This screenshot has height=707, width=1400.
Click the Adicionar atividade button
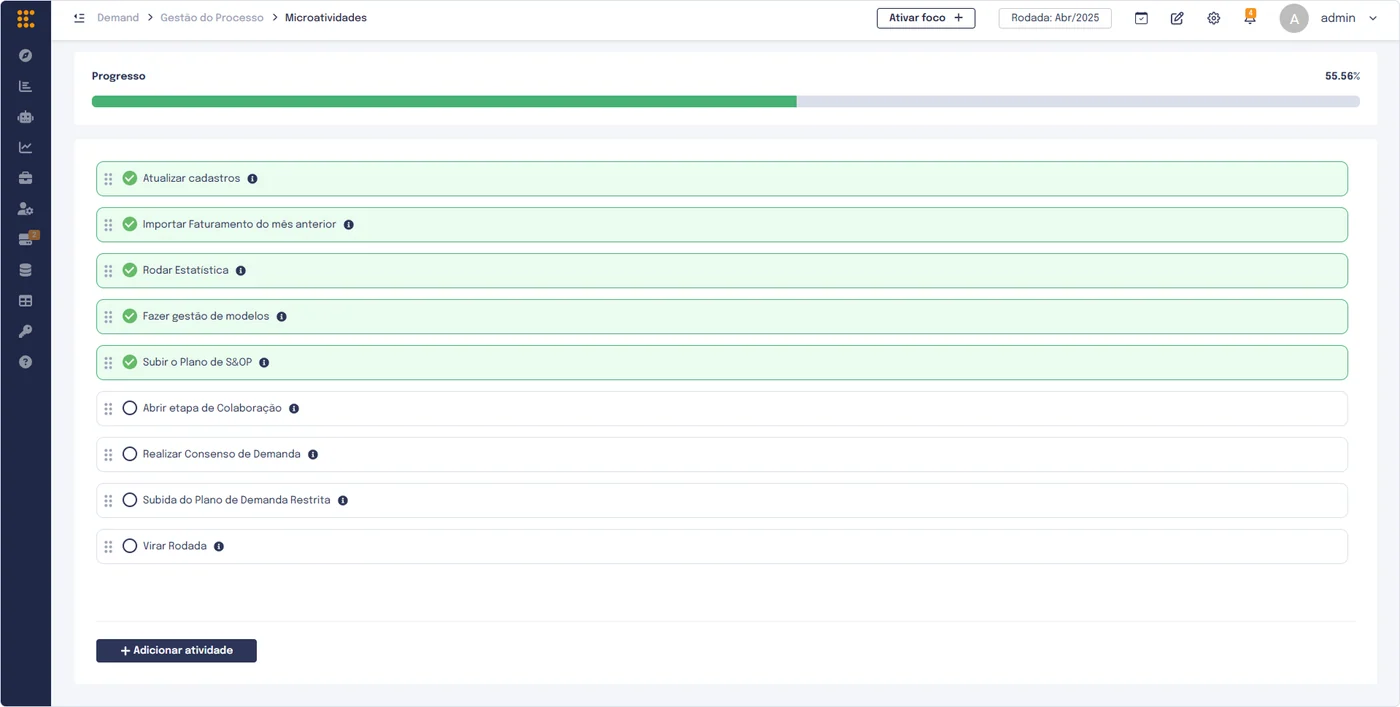[176, 651]
